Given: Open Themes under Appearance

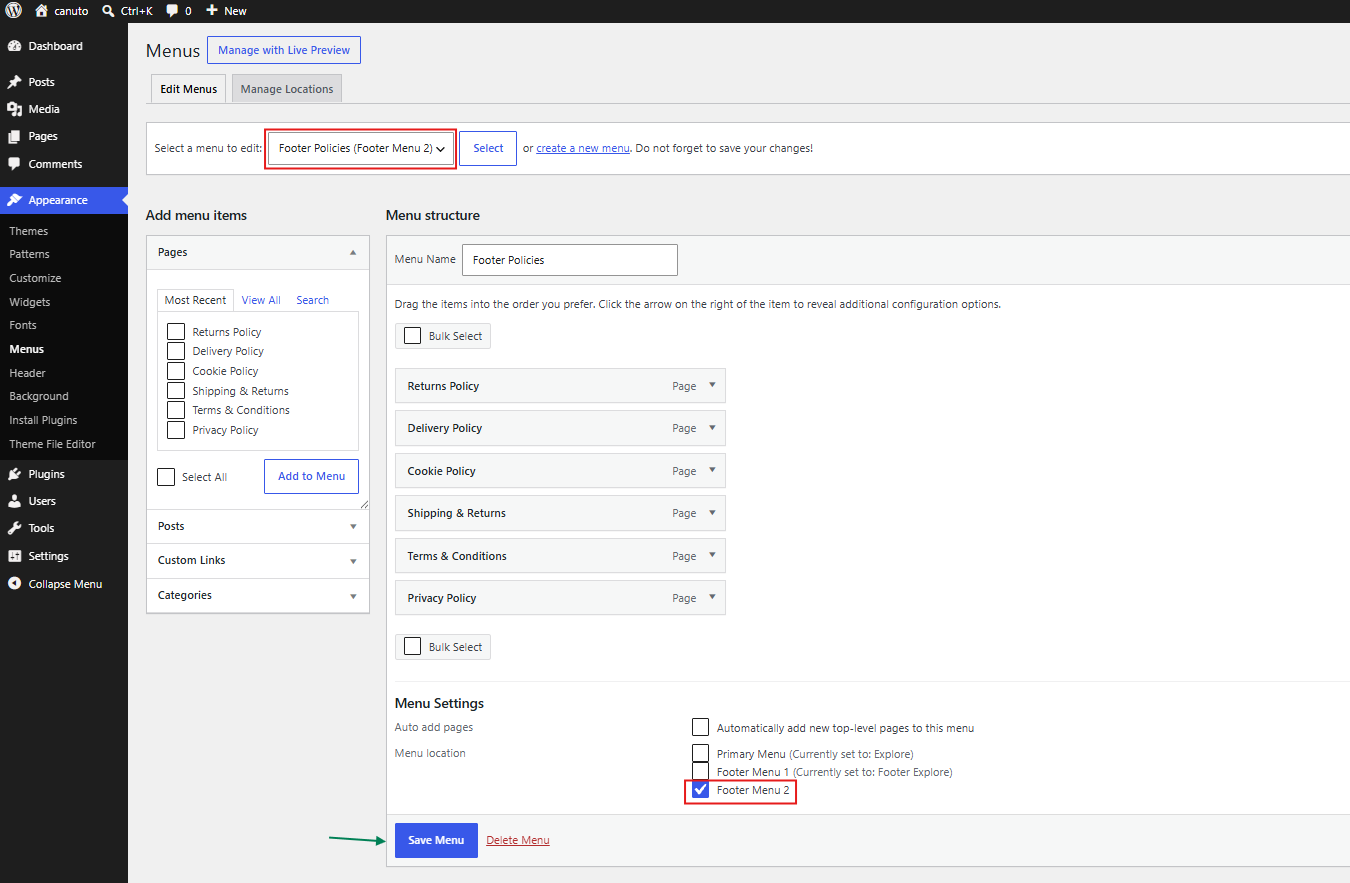Looking at the screenshot, I should (29, 231).
